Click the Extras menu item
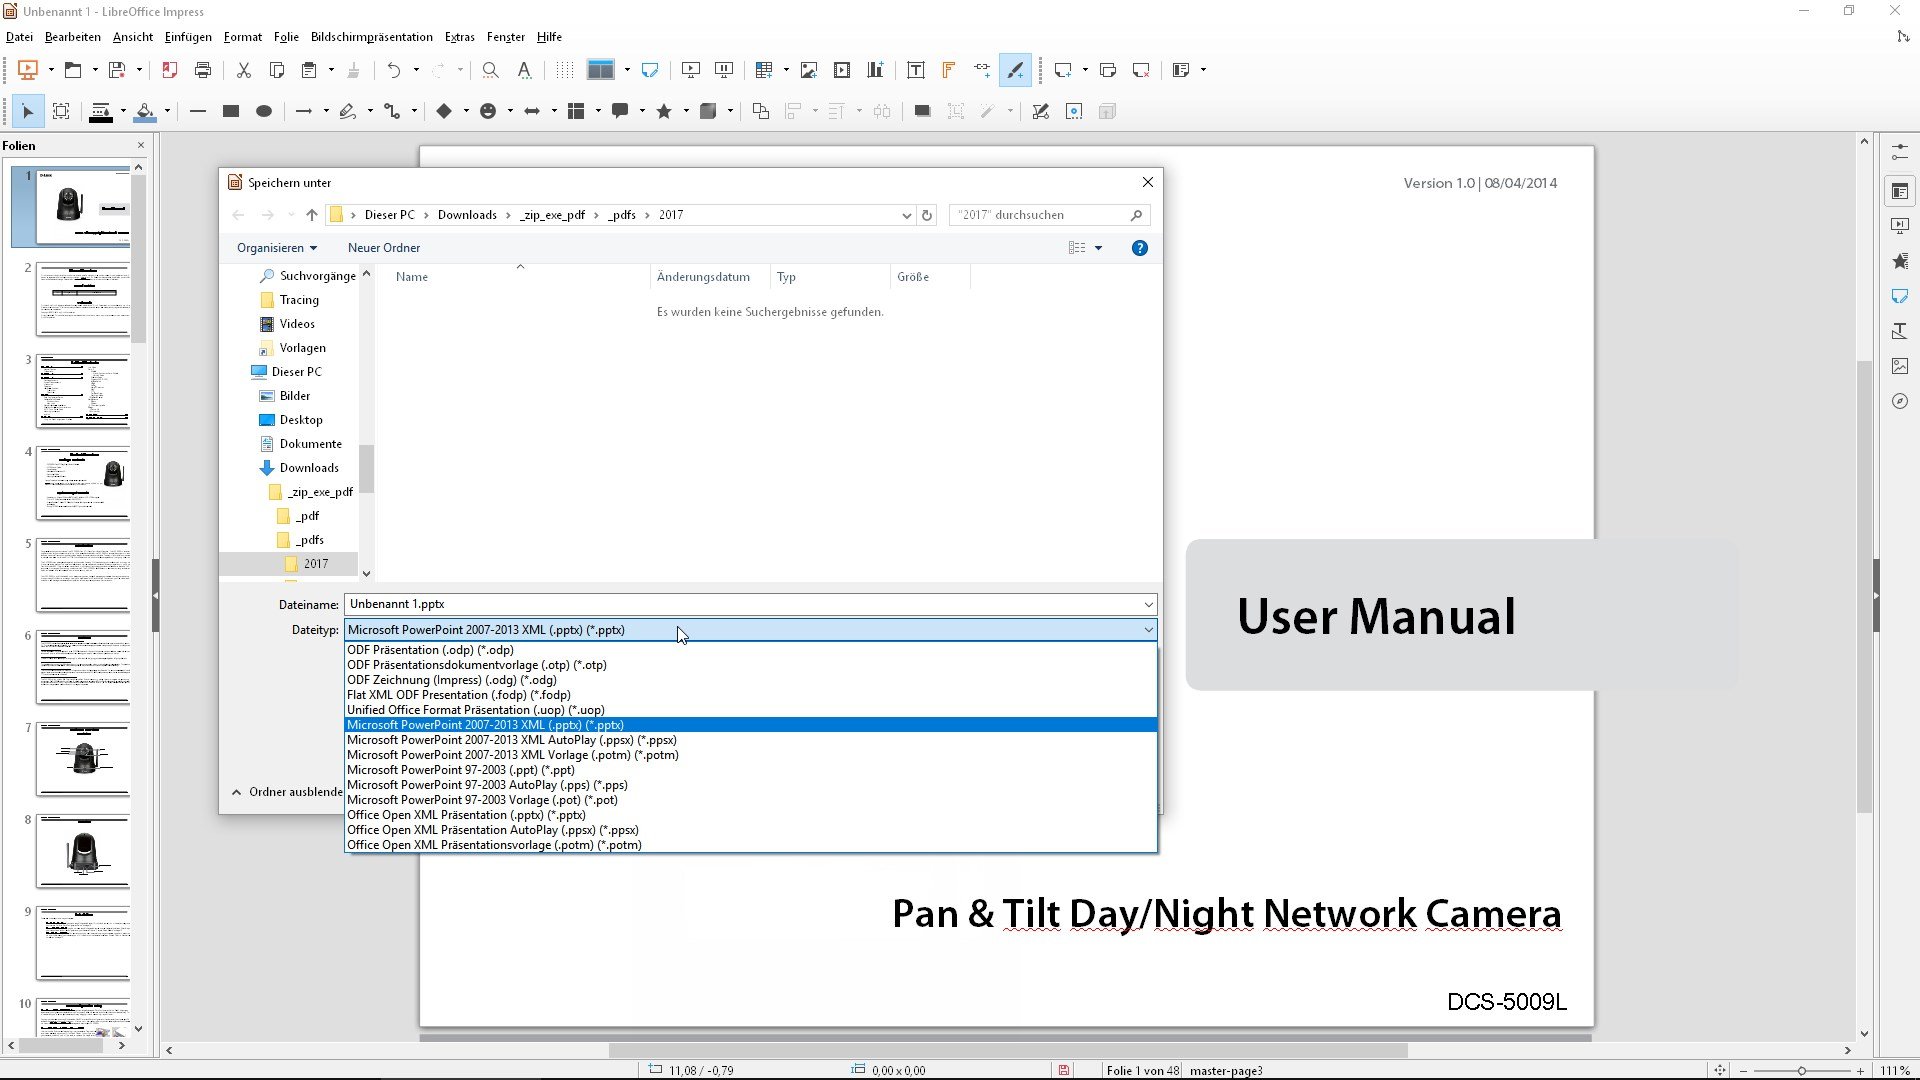This screenshot has height=1080, width=1920. pos(459,36)
